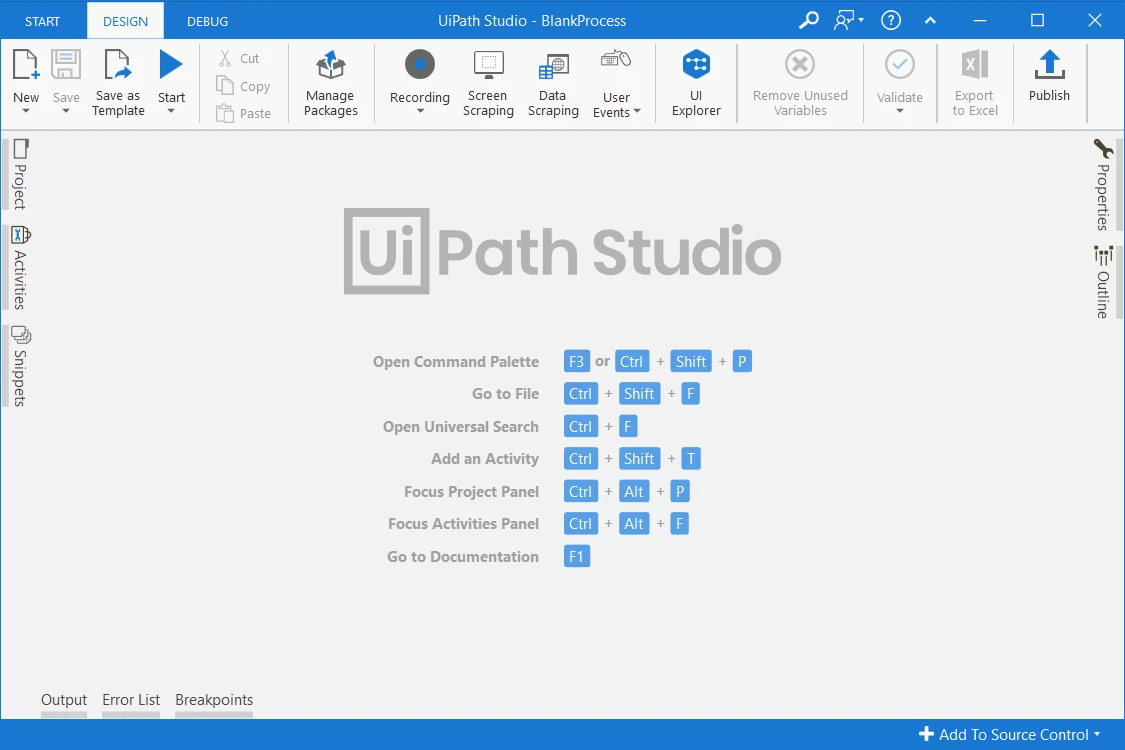1125x750 pixels.
Task: Show the Output panel
Action: [64, 700]
